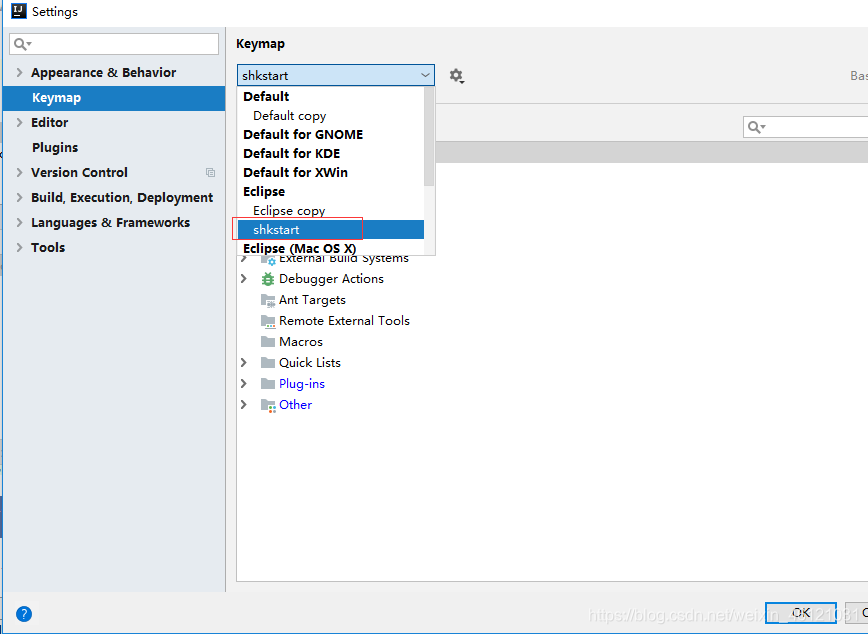Focus the keymap actions search field
The height and width of the screenshot is (634, 868).
point(806,127)
